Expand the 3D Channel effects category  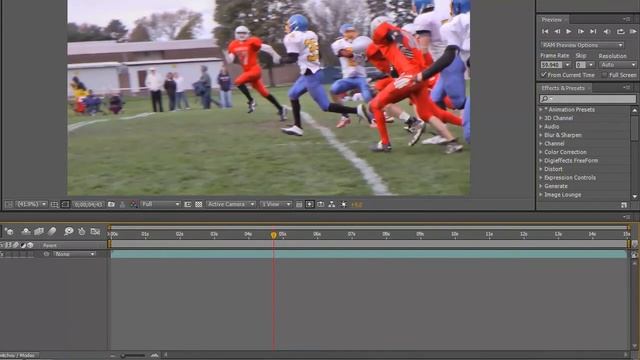tap(541, 118)
